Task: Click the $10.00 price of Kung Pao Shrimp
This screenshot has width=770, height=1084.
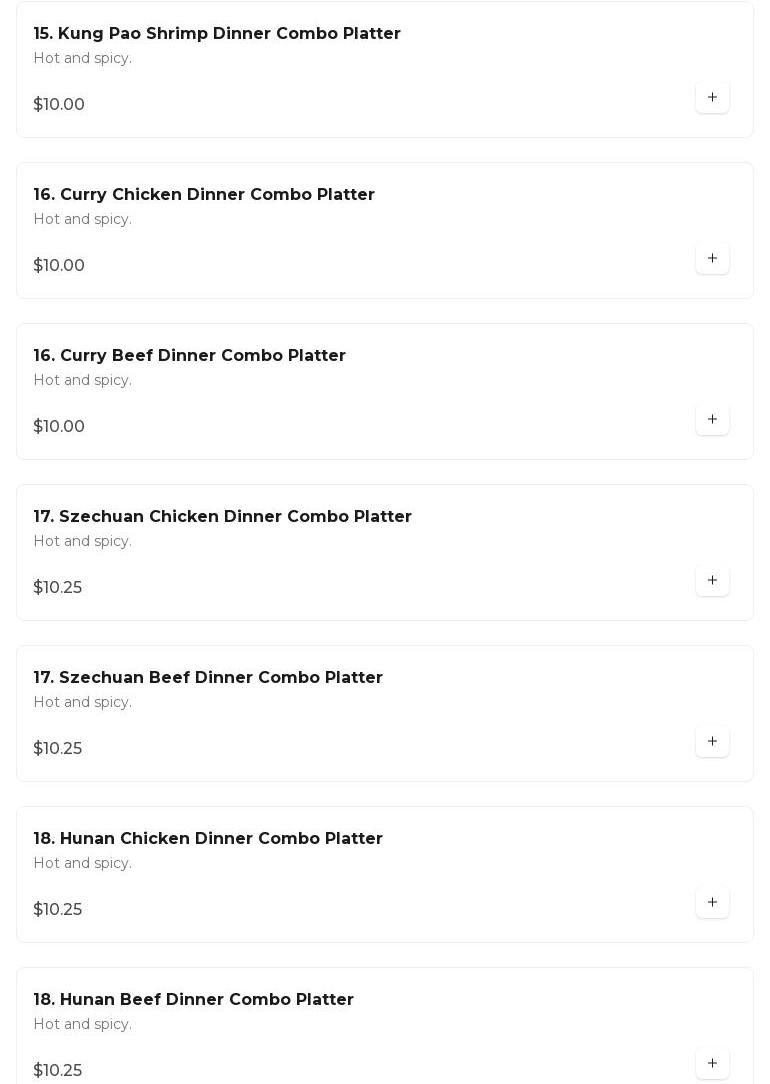Action: (59, 105)
